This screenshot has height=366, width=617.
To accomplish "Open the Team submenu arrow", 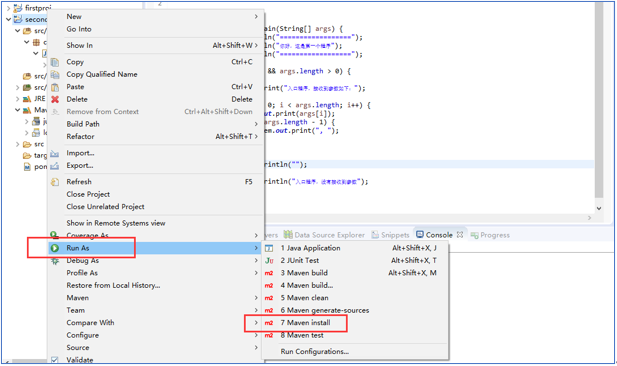I will coord(256,310).
